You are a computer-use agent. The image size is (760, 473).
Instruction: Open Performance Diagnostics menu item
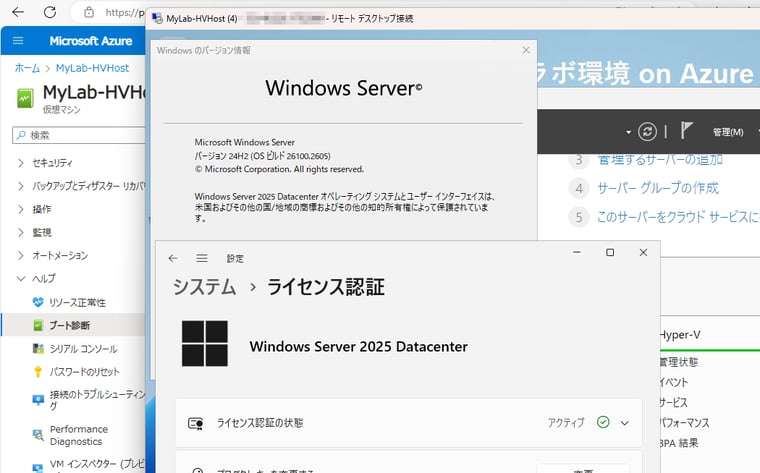click(x=79, y=435)
